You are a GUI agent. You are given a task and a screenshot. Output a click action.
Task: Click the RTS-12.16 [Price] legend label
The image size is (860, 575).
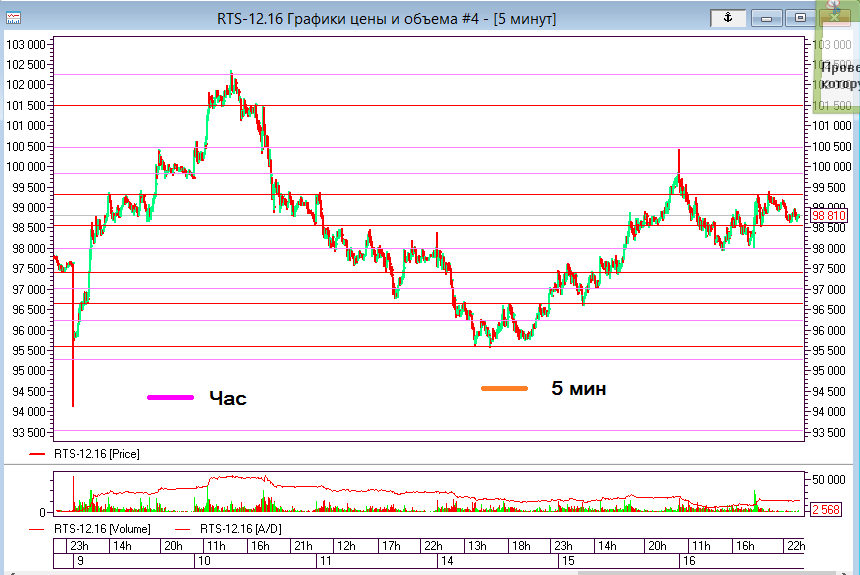pyautogui.click(x=97, y=454)
